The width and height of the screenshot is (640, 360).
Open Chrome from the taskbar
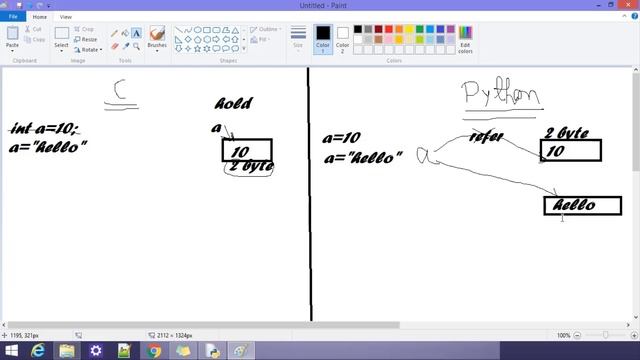coord(154,351)
